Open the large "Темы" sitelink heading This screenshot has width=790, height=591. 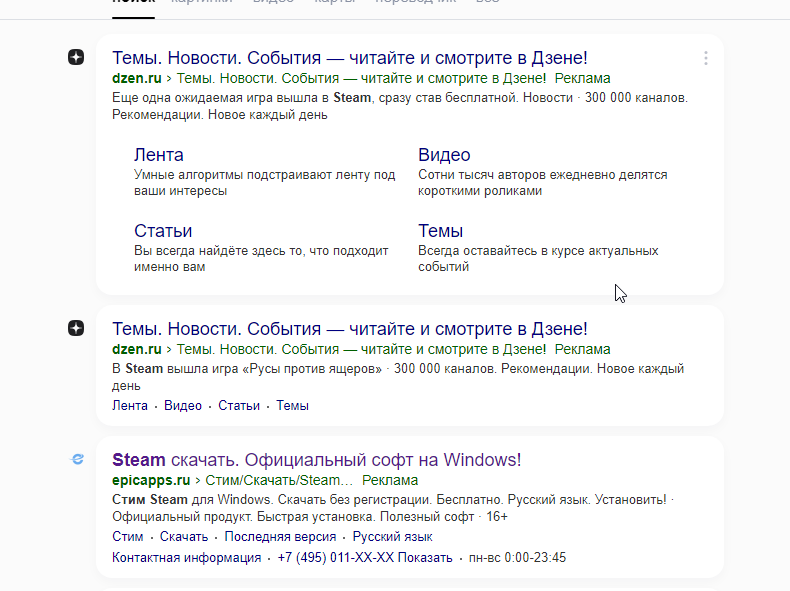441,231
